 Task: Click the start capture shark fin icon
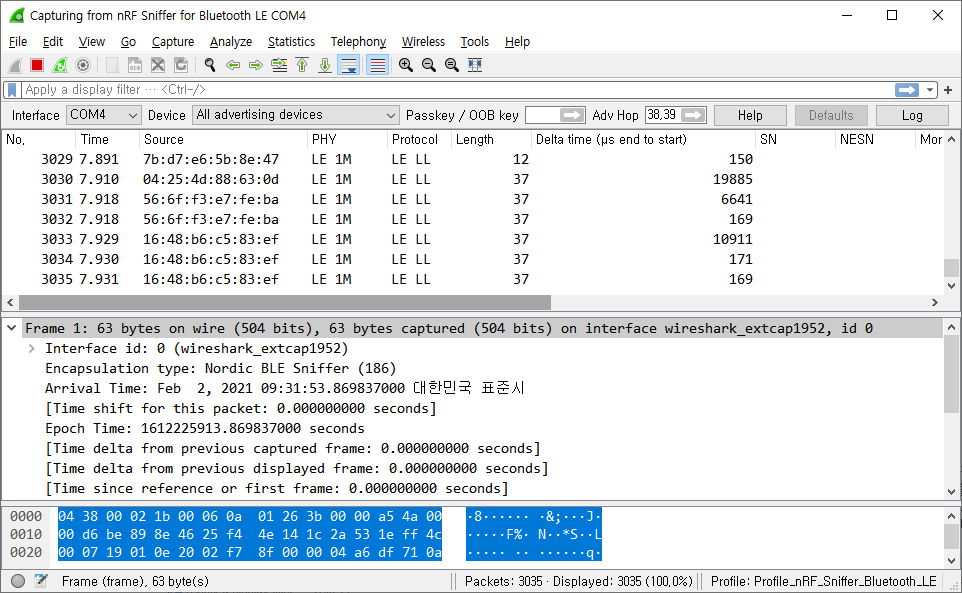[15, 65]
